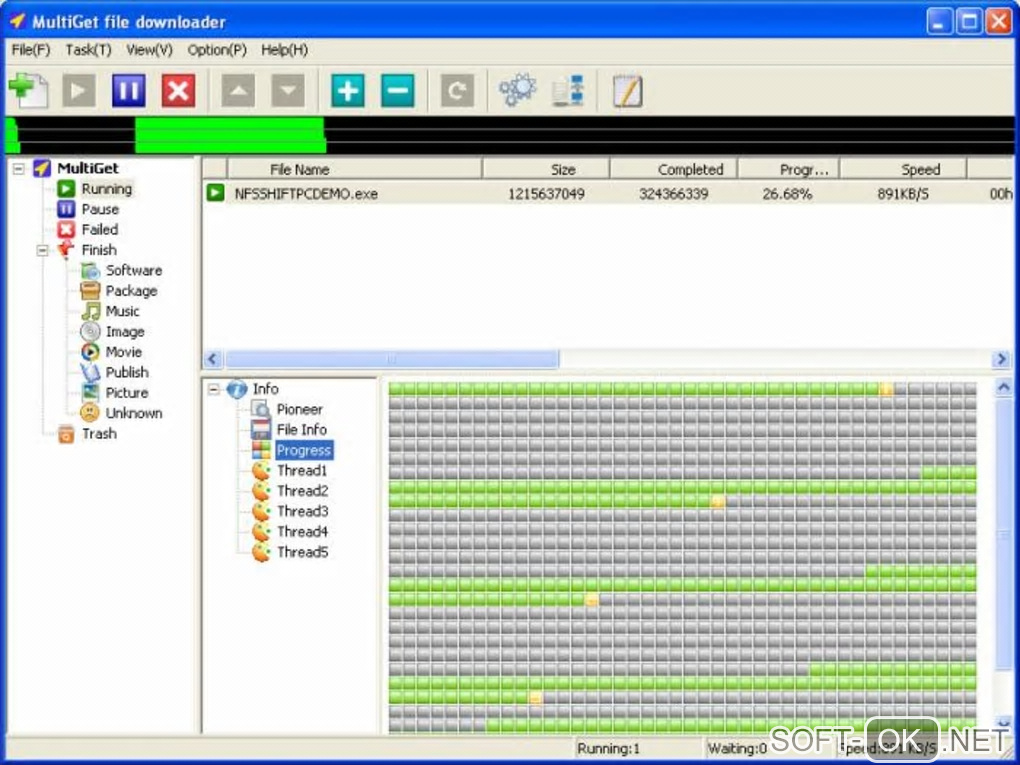This screenshot has width=1020, height=765.
Task: Click the reload task toolbar button
Action: 457,90
